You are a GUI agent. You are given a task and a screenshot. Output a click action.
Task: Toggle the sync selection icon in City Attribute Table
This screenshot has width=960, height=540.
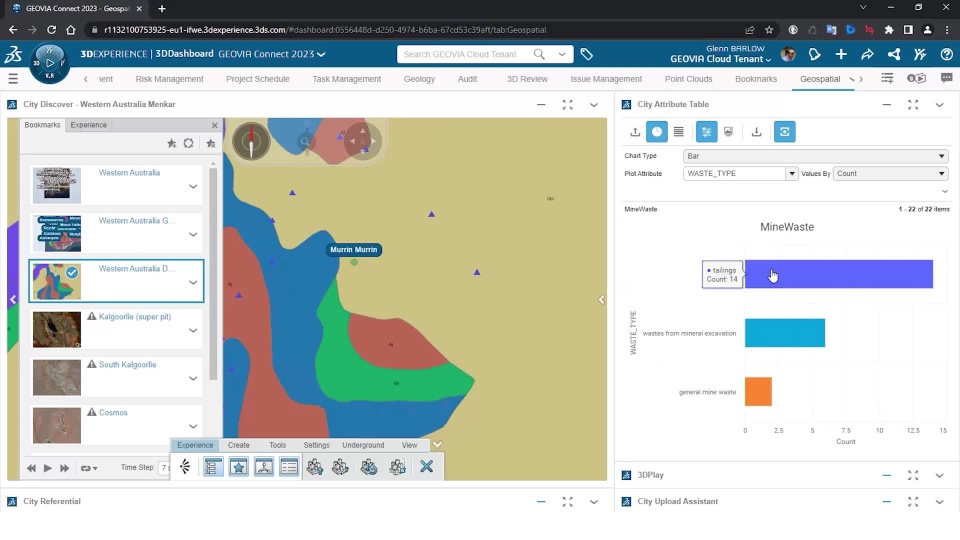784,132
